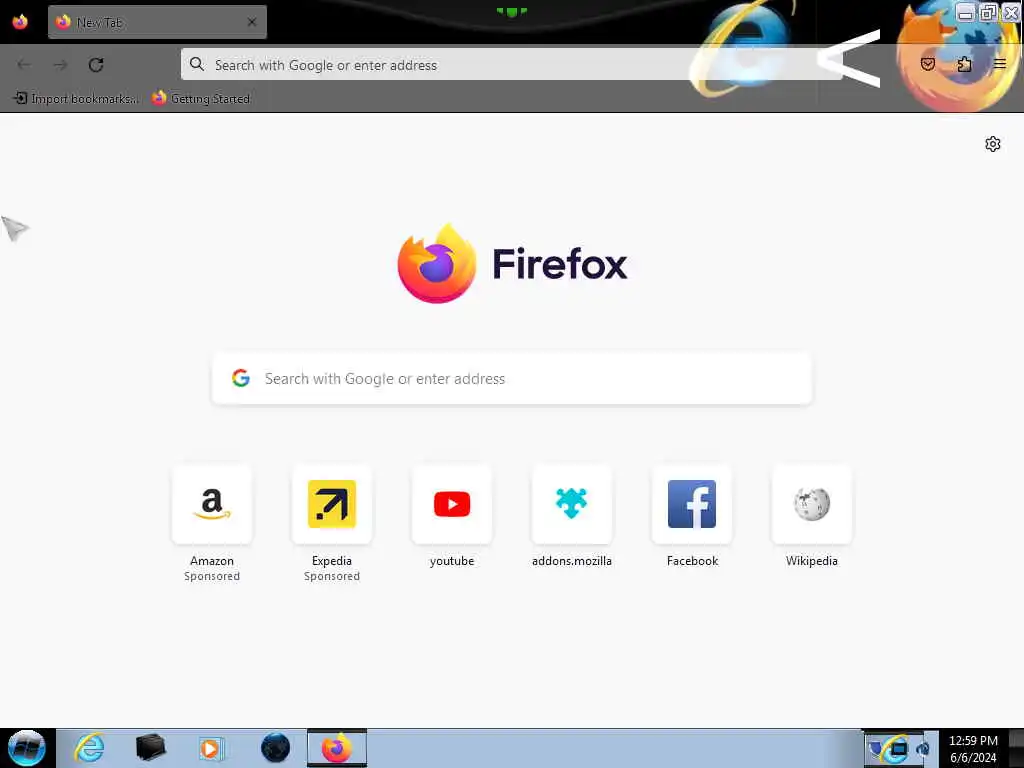The height and width of the screenshot is (768, 1024).
Task: Click the system tray network icon
Action: (900, 748)
